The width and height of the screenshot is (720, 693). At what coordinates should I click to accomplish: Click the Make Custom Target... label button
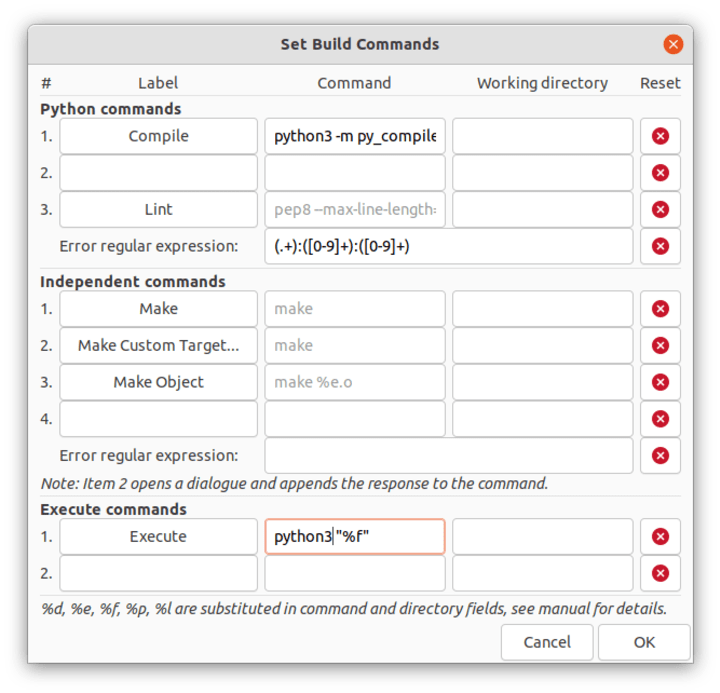tap(158, 345)
